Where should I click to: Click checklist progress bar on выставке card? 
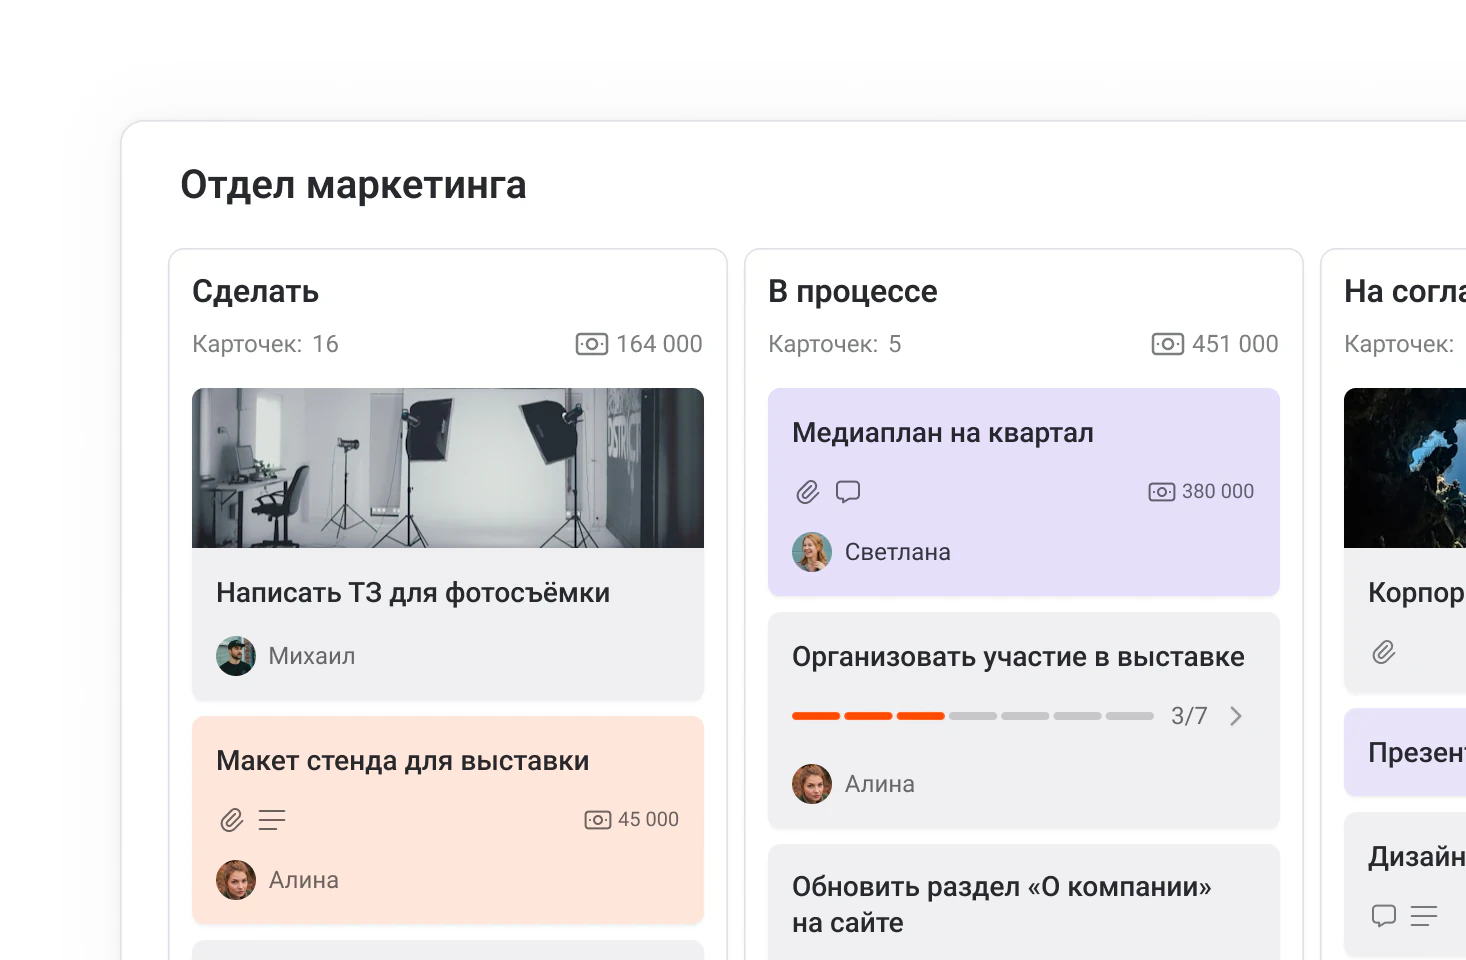point(973,716)
